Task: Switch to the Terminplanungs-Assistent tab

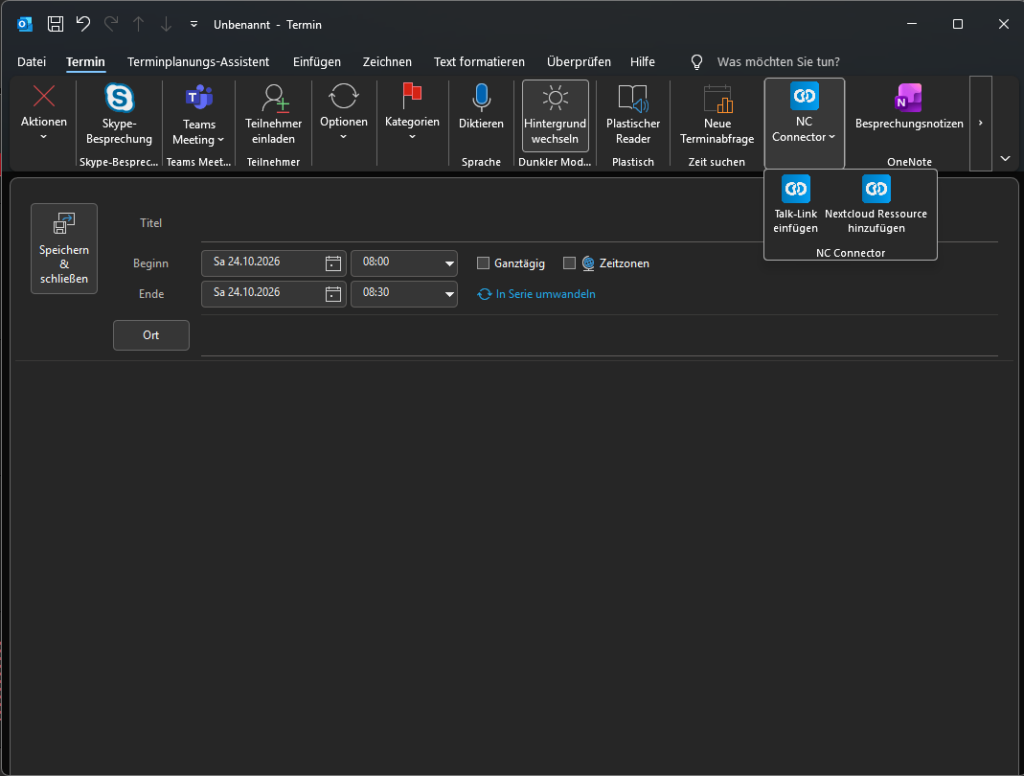Action: coord(198,62)
